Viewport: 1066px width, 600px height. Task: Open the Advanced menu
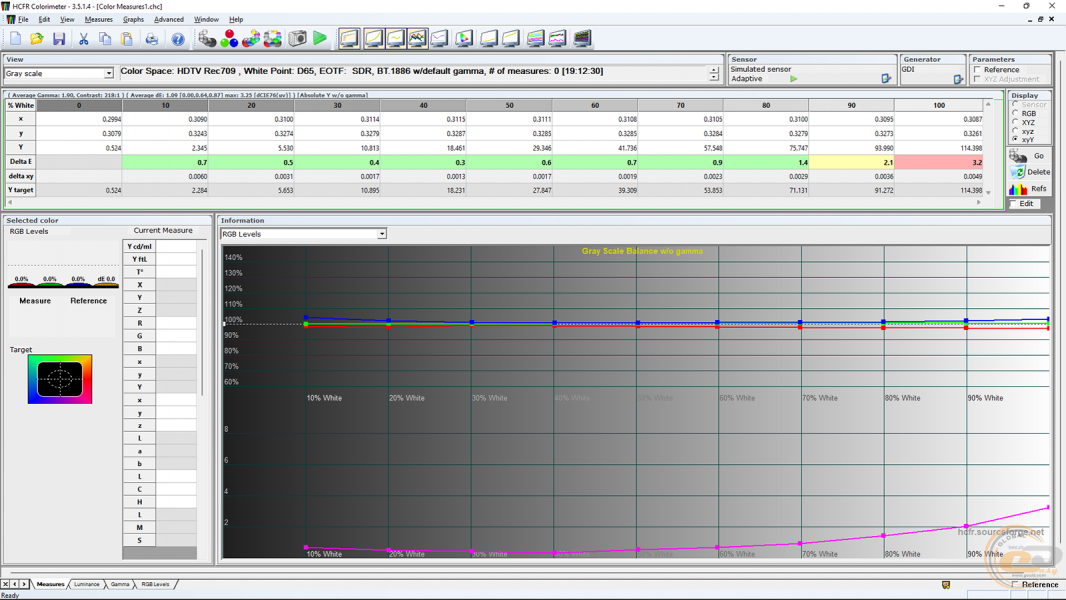(169, 20)
